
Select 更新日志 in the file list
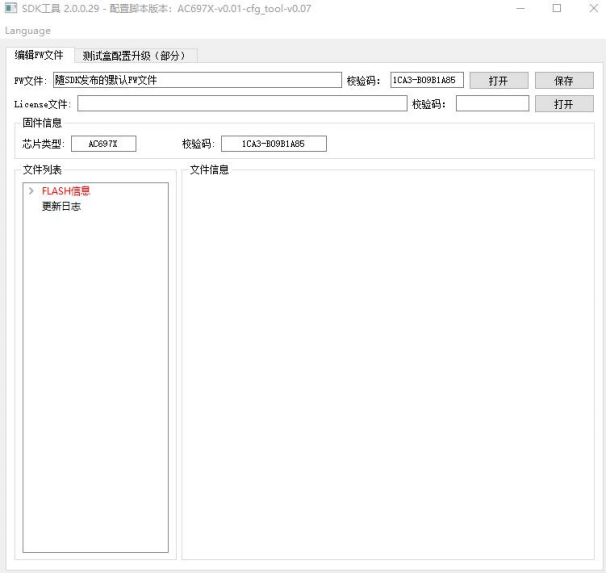click(x=61, y=206)
